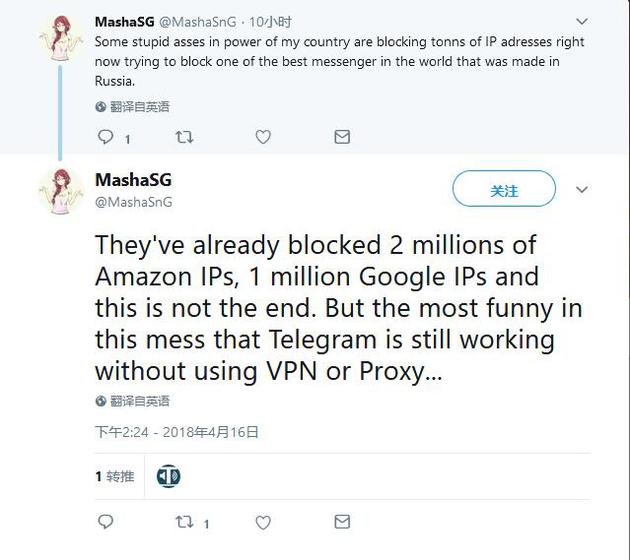Like the first tweet
This screenshot has height=560, width=630.
tap(263, 137)
